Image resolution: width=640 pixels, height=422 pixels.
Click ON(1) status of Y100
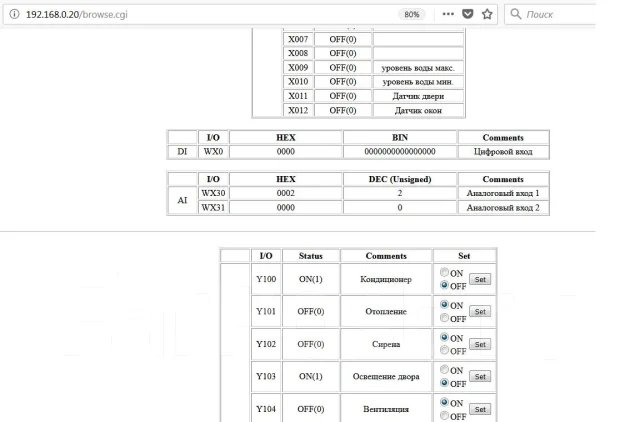pyautogui.click(x=311, y=279)
